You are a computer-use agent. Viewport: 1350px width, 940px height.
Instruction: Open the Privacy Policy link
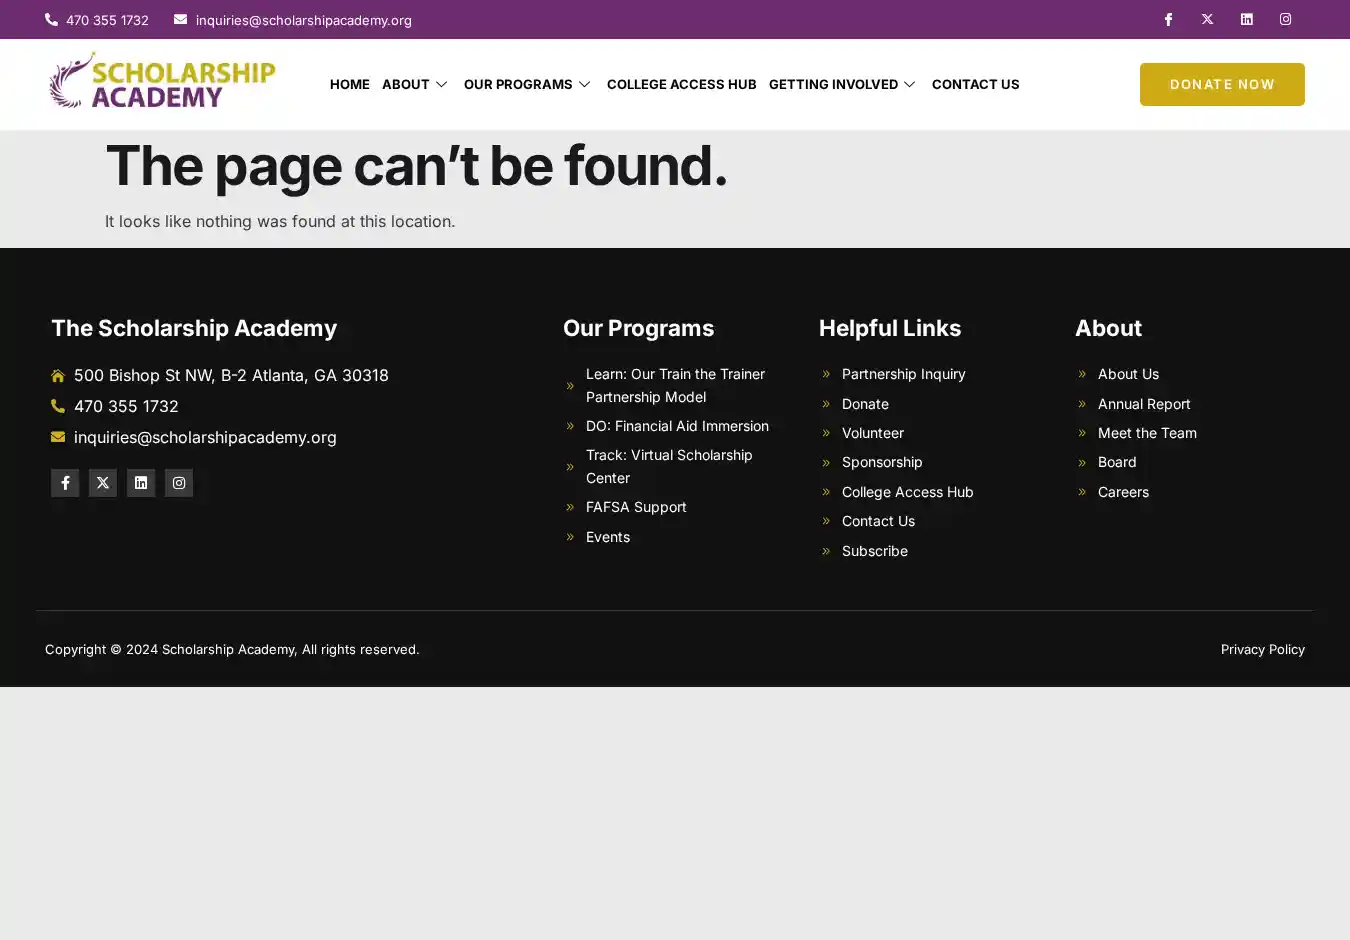click(x=1262, y=649)
